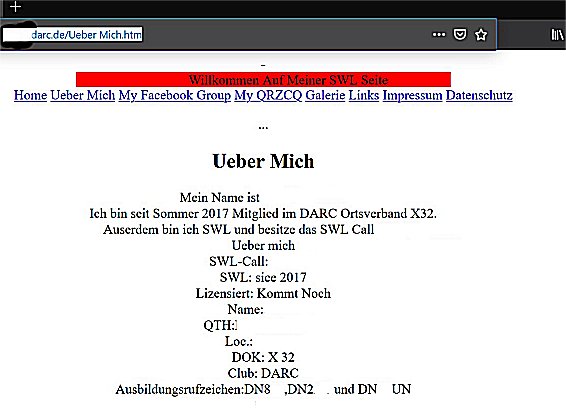Screen dimensions: 566x408
Task: Open My QRZCQ link
Action: click(x=268, y=95)
